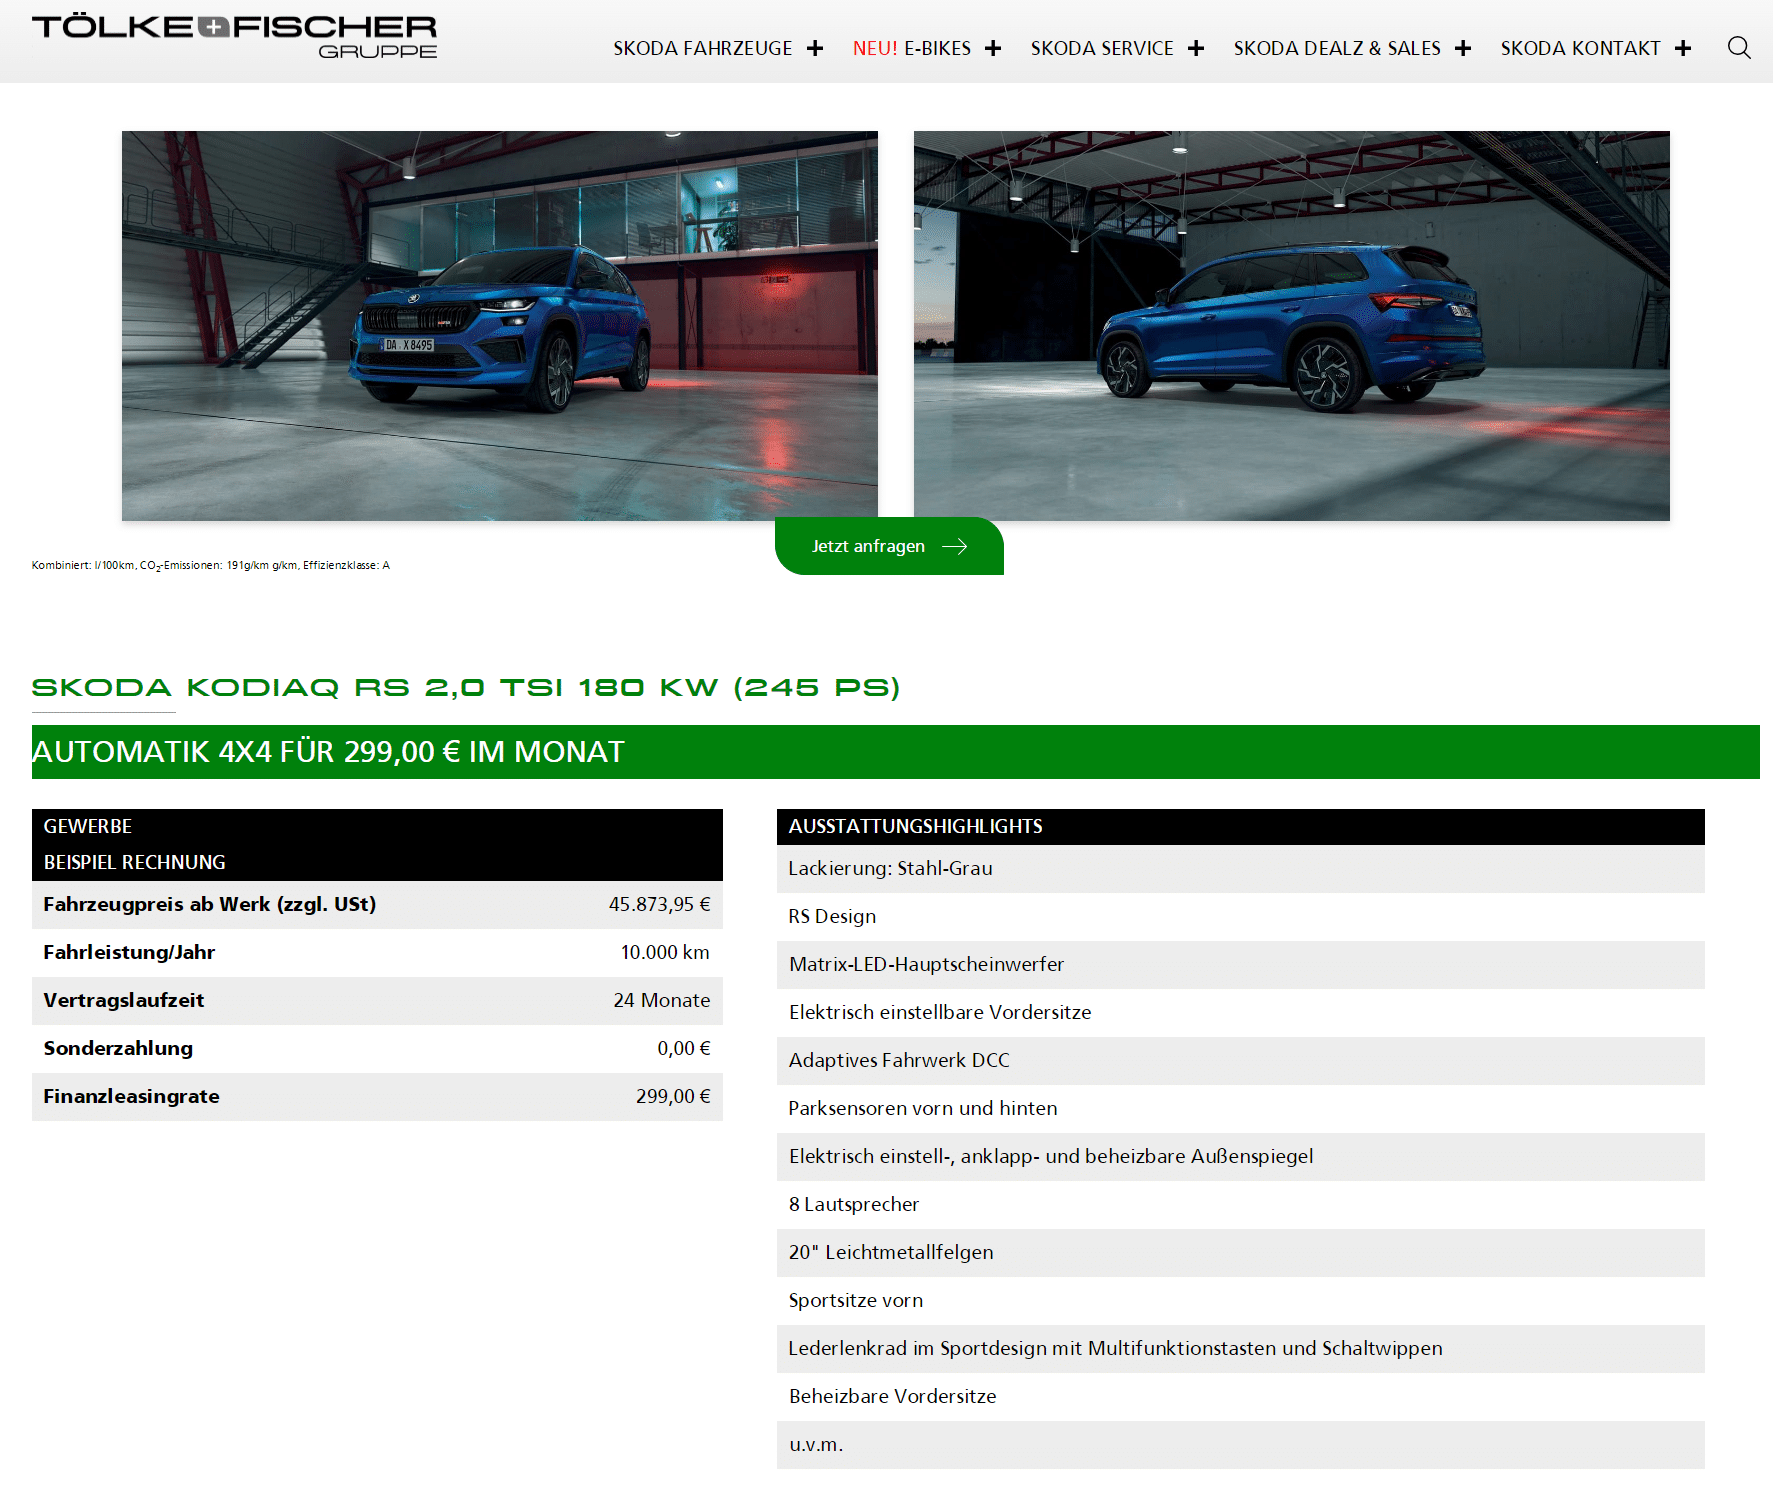This screenshot has height=1486, width=1773.
Task: Open the front-view Kodiaq RS photo
Action: (500, 325)
